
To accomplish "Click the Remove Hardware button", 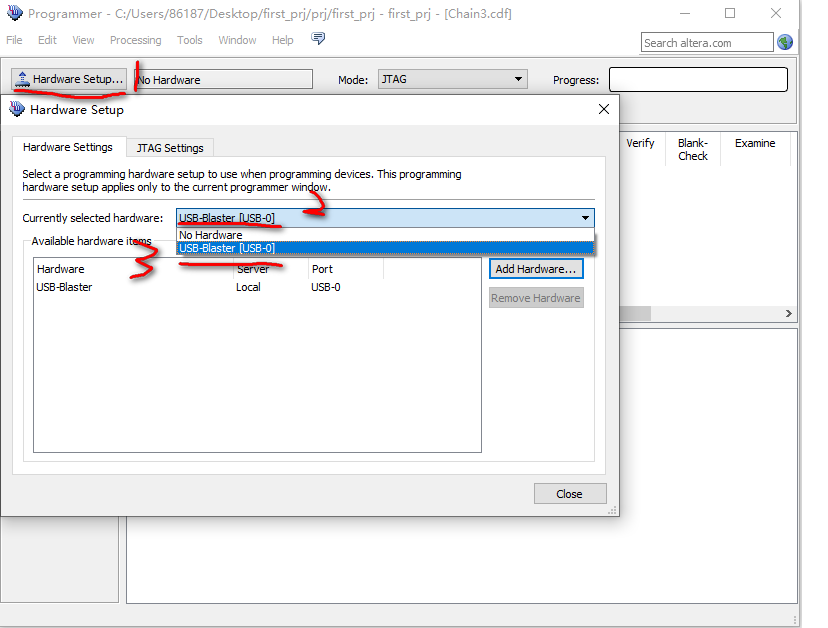I will click(536, 298).
